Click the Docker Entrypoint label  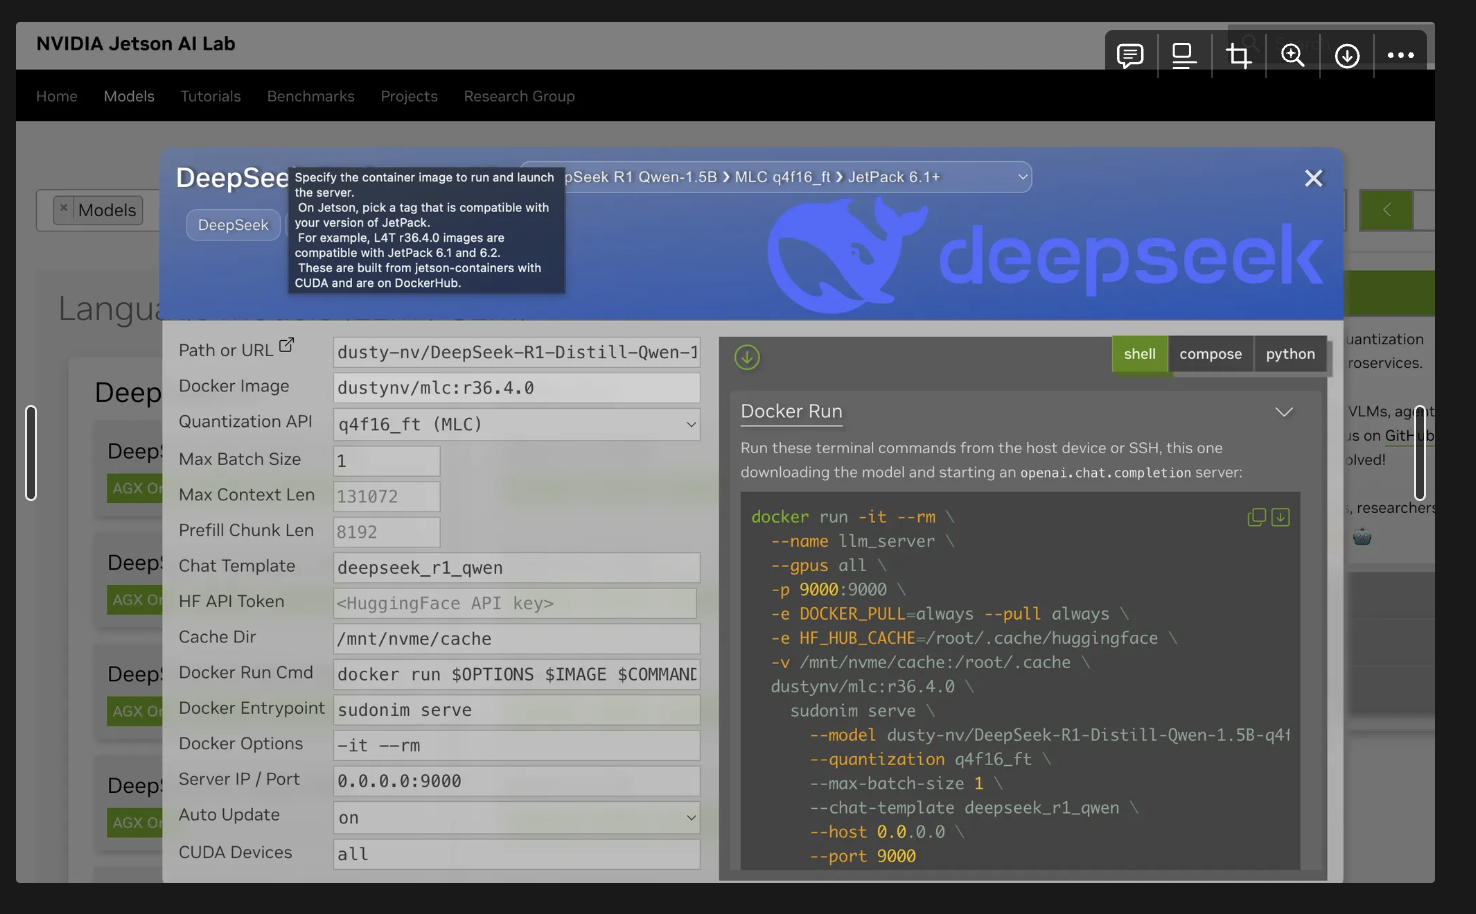coord(252,708)
